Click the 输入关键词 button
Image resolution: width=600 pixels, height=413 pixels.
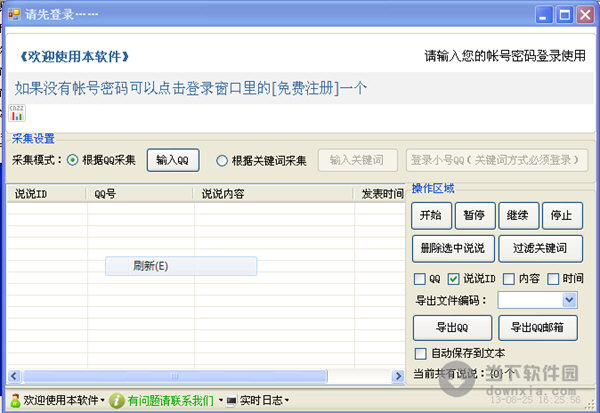click(x=357, y=160)
